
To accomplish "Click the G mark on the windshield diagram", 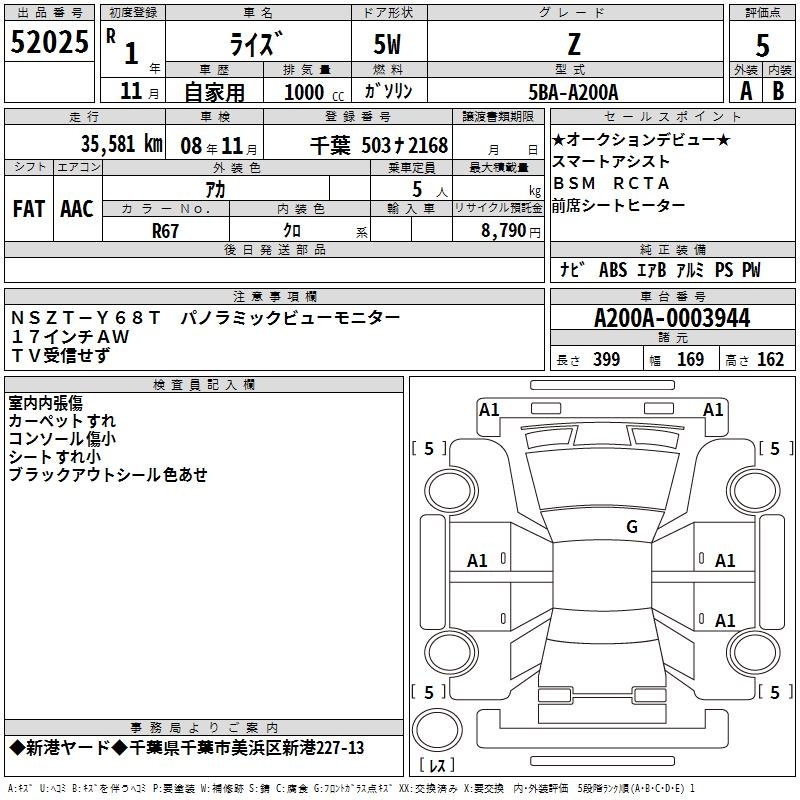I will 631,527.
